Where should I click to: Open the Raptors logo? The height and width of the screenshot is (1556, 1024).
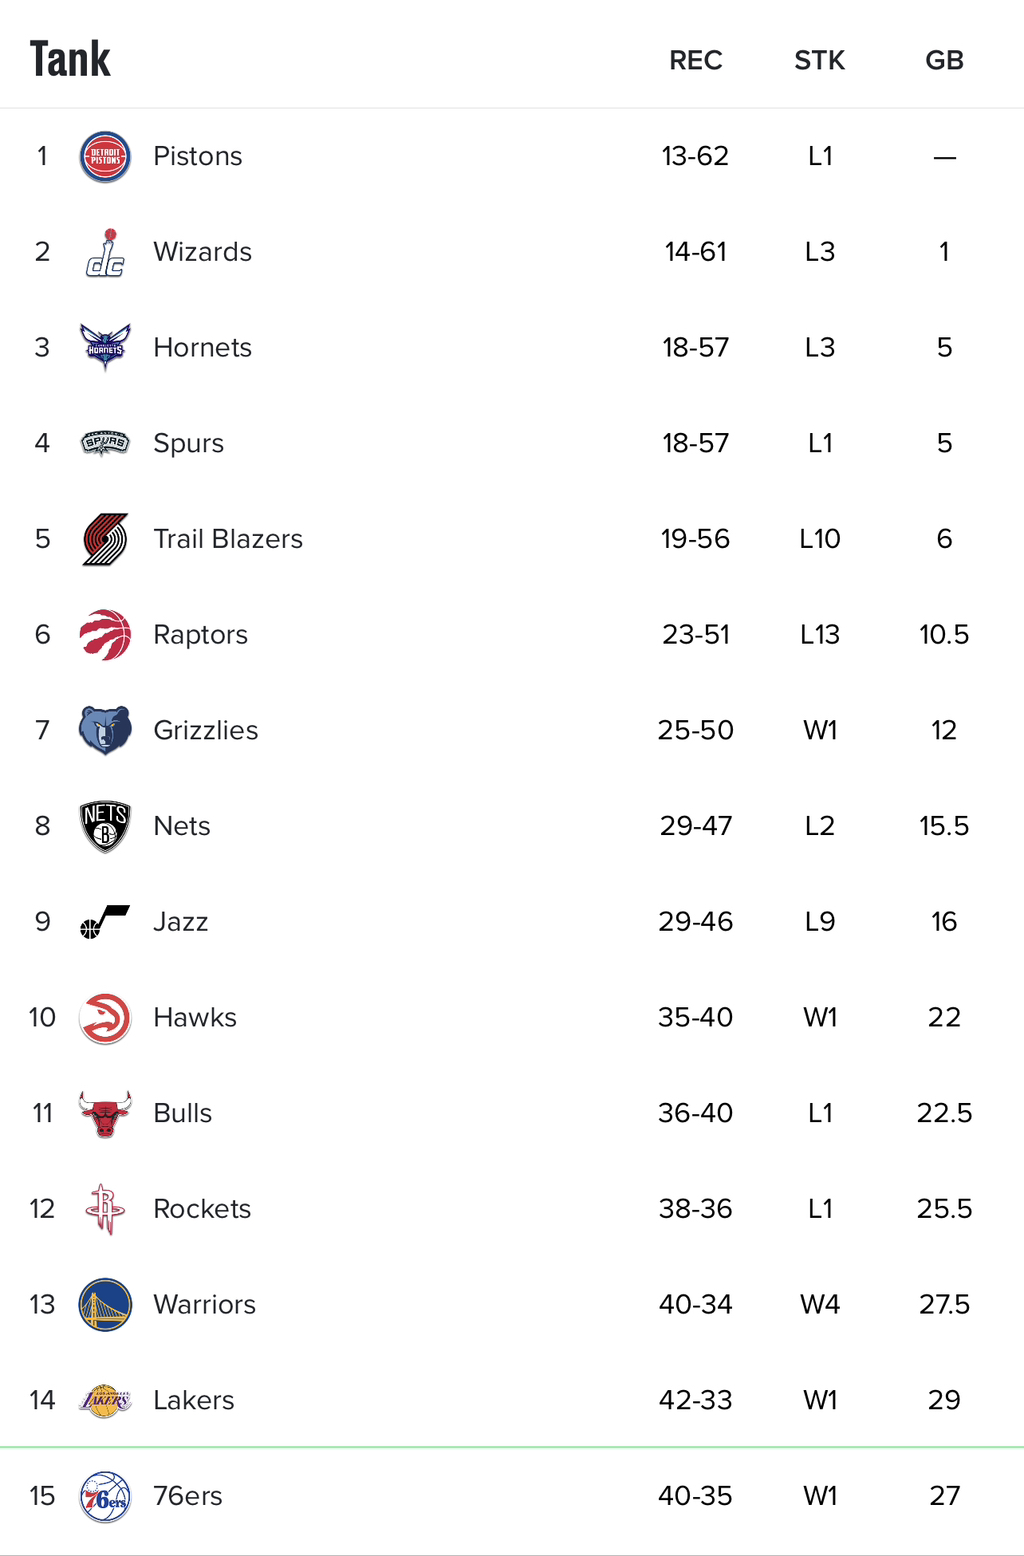[x=105, y=635]
